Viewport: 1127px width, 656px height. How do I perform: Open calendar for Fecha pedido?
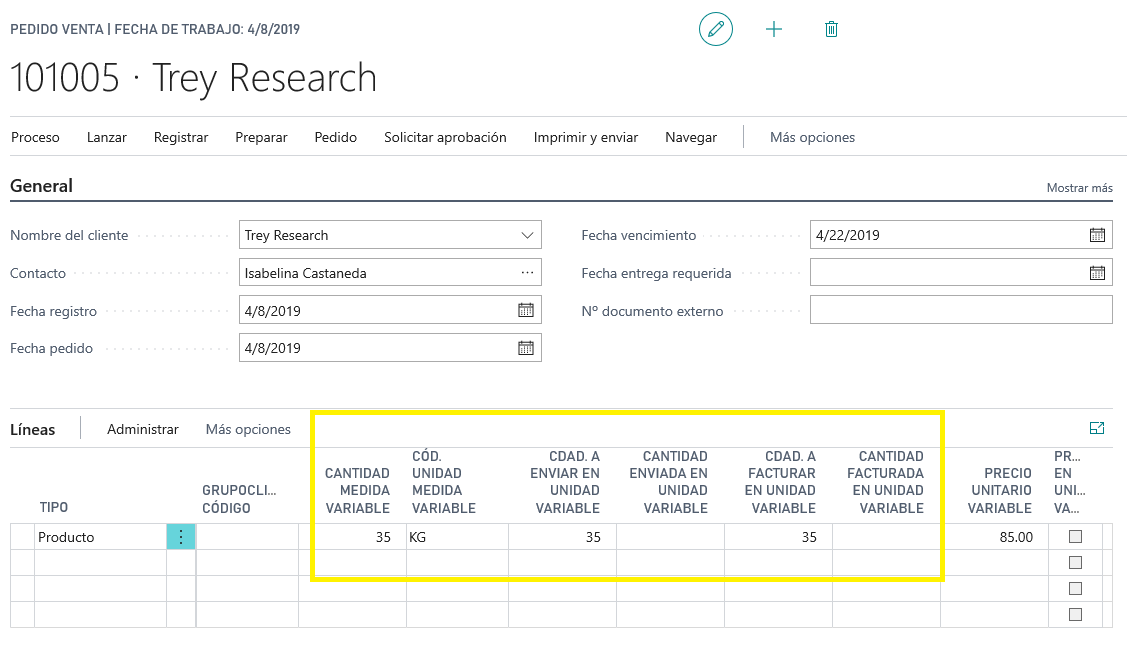[526, 348]
